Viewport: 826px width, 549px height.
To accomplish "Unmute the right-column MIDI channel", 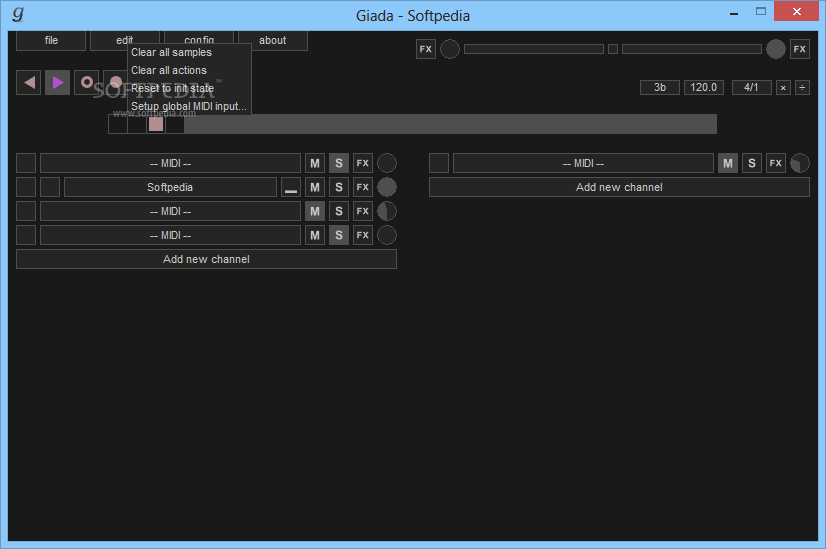I will click(728, 163).
